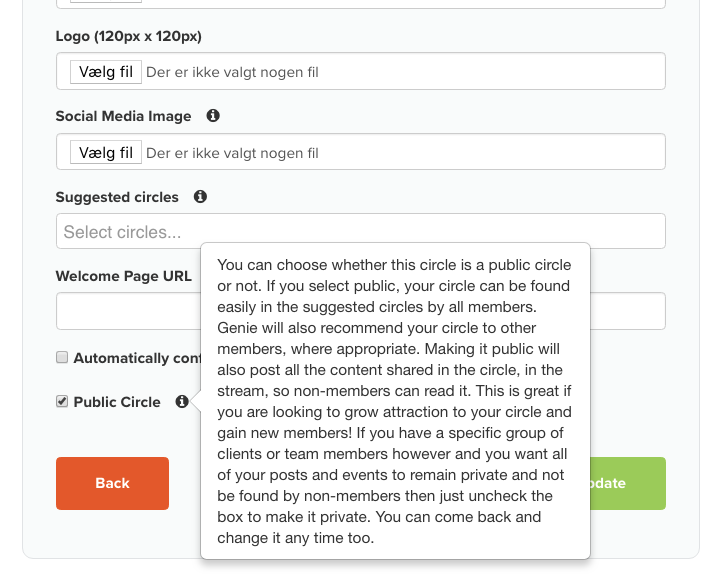Image resolution: width=713 pixels, height=581 pixels.
Task: Click the green Update button
Action: (x=628, y=483)
